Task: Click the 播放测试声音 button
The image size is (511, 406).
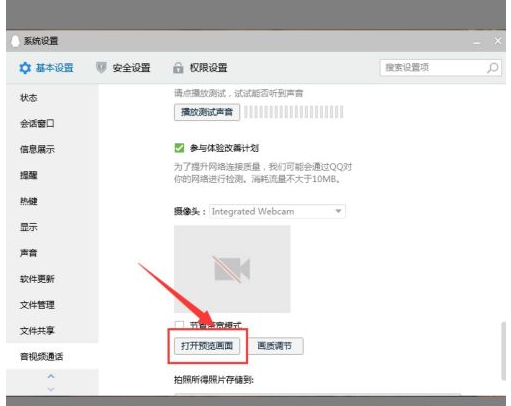Action: click(207, 112)
